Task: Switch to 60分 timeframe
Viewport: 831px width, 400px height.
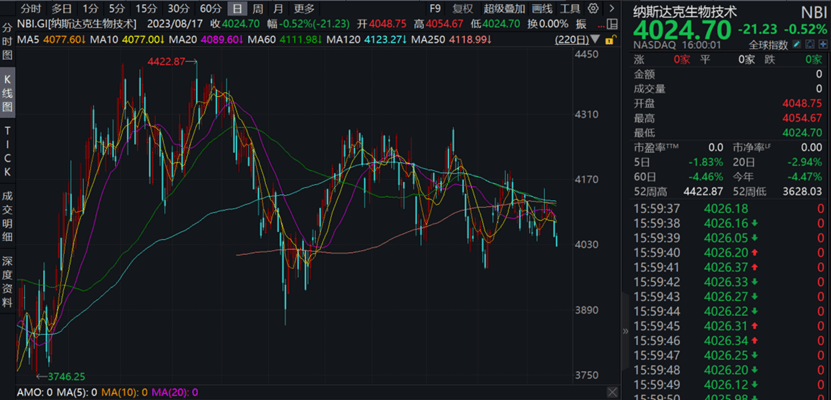Action: 211,9
